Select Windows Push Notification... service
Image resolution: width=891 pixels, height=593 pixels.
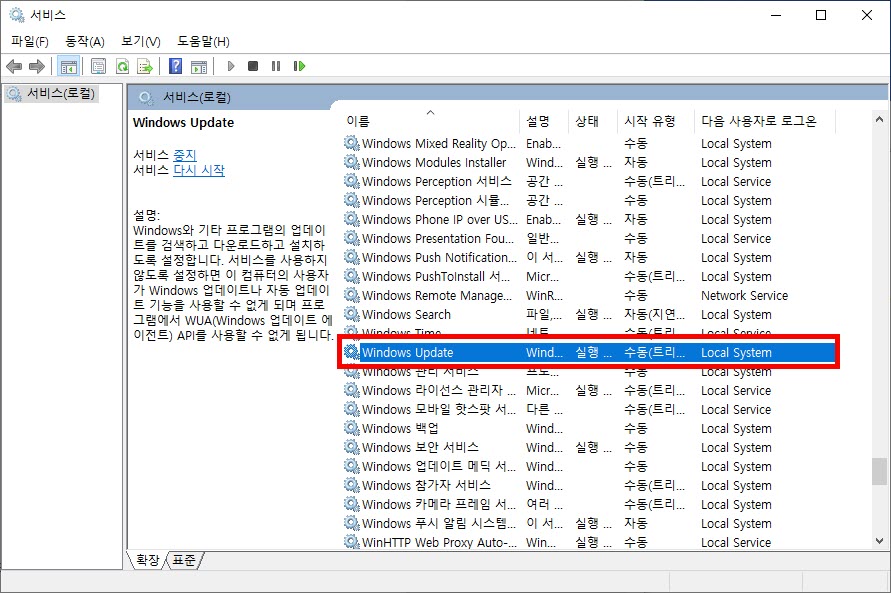589,257
